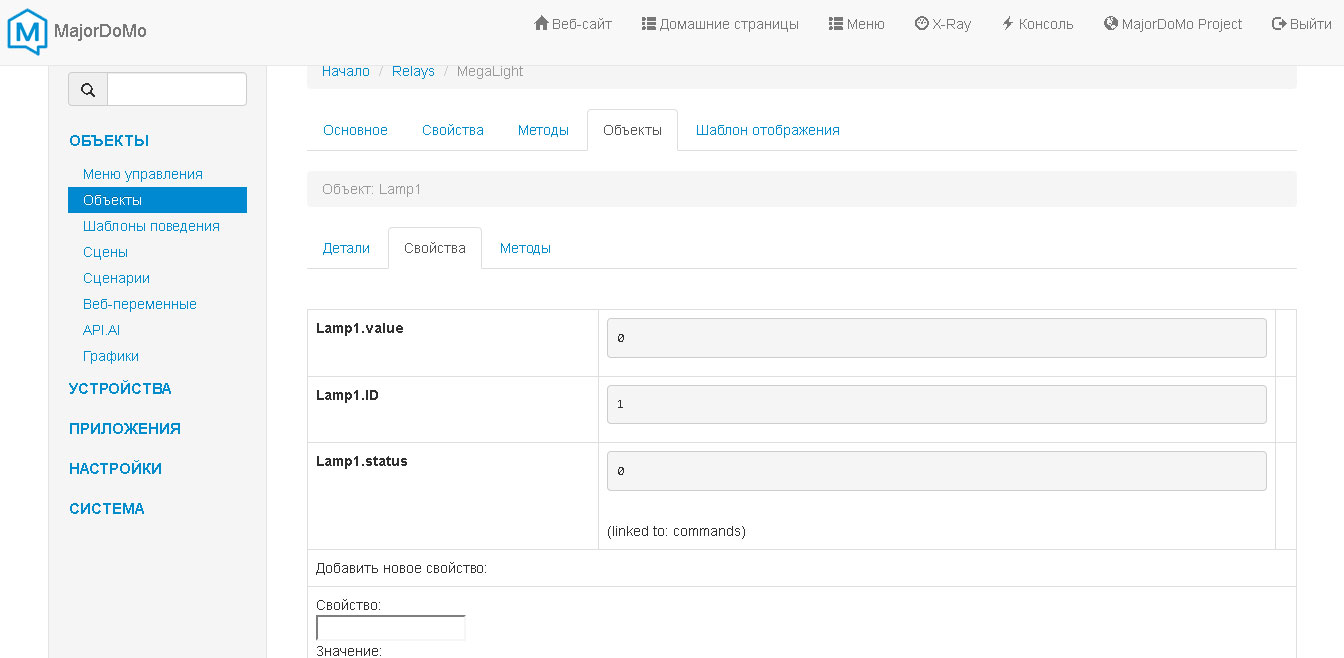Open the Шаблон отображения tab
This screenshot has height=658, width=1344.
coord(767,130)
